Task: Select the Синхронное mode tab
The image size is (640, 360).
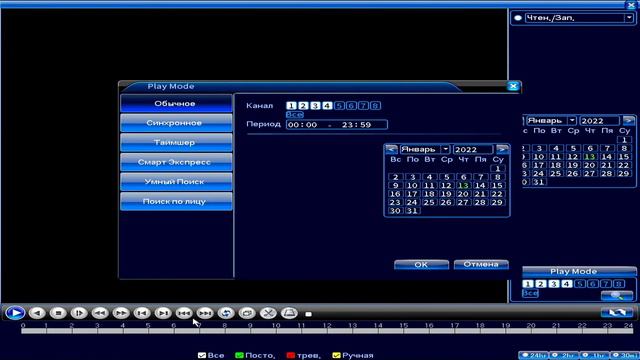Action: [x=176, y=123]
